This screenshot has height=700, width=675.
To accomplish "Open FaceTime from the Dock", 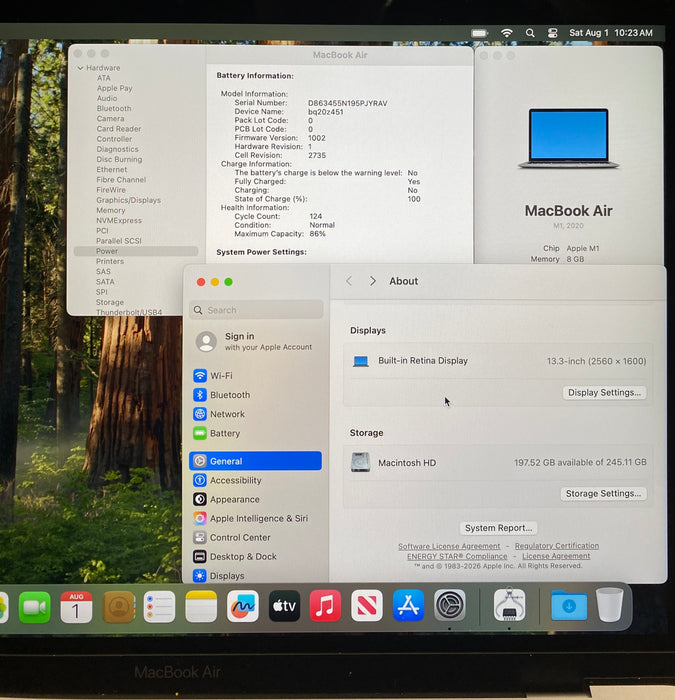I will 34,607.
